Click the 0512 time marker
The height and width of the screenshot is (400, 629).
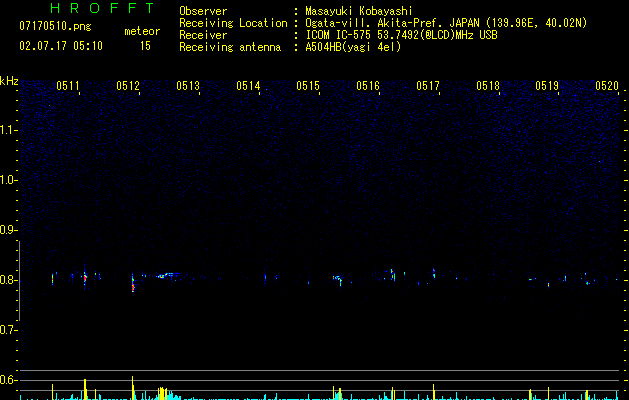point(128,86)
